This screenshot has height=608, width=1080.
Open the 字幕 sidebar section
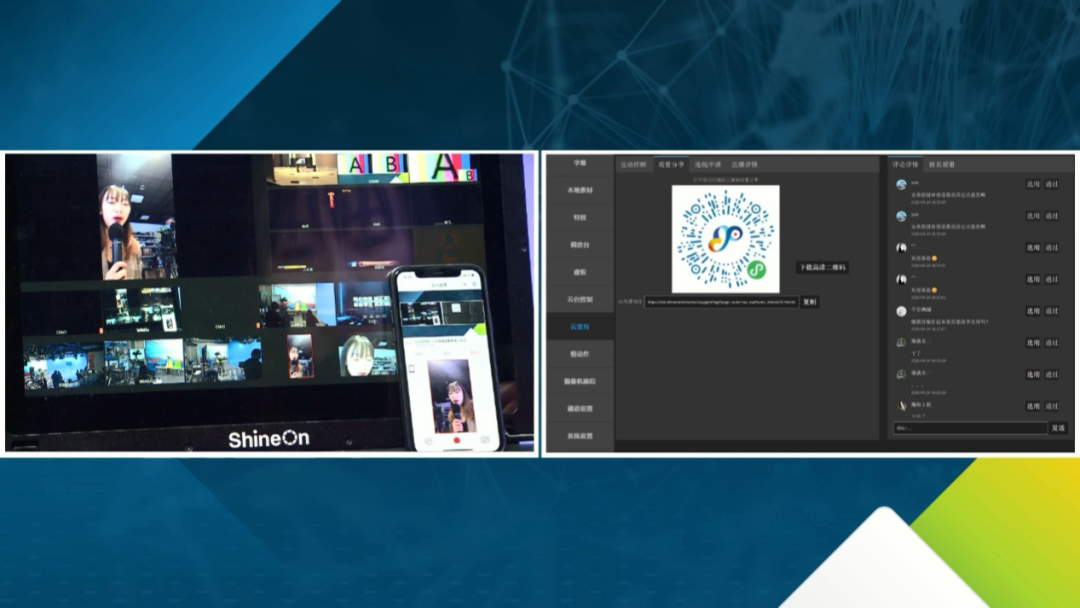pos(580,163)
